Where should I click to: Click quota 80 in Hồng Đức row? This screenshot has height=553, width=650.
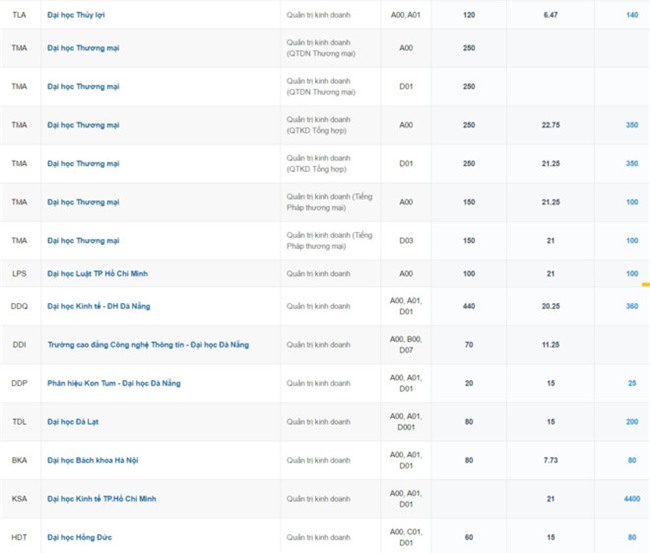click(x=632, y=537)
